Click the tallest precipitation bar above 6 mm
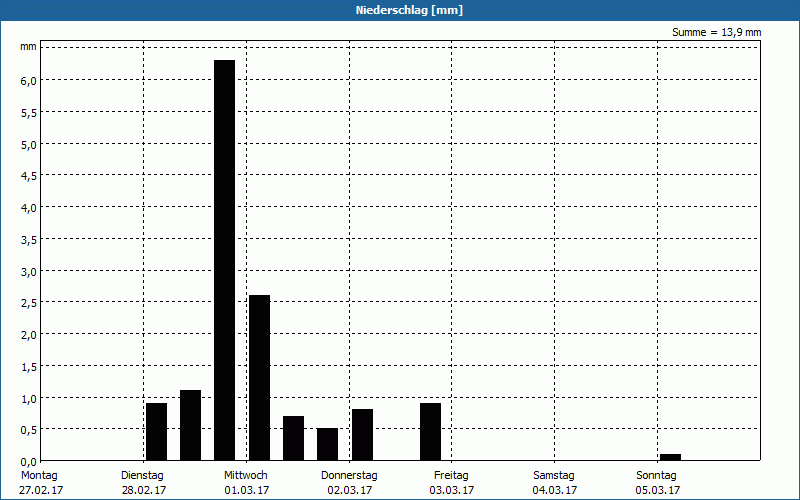The height and width of the screenshot is (500, 800). 224,260
